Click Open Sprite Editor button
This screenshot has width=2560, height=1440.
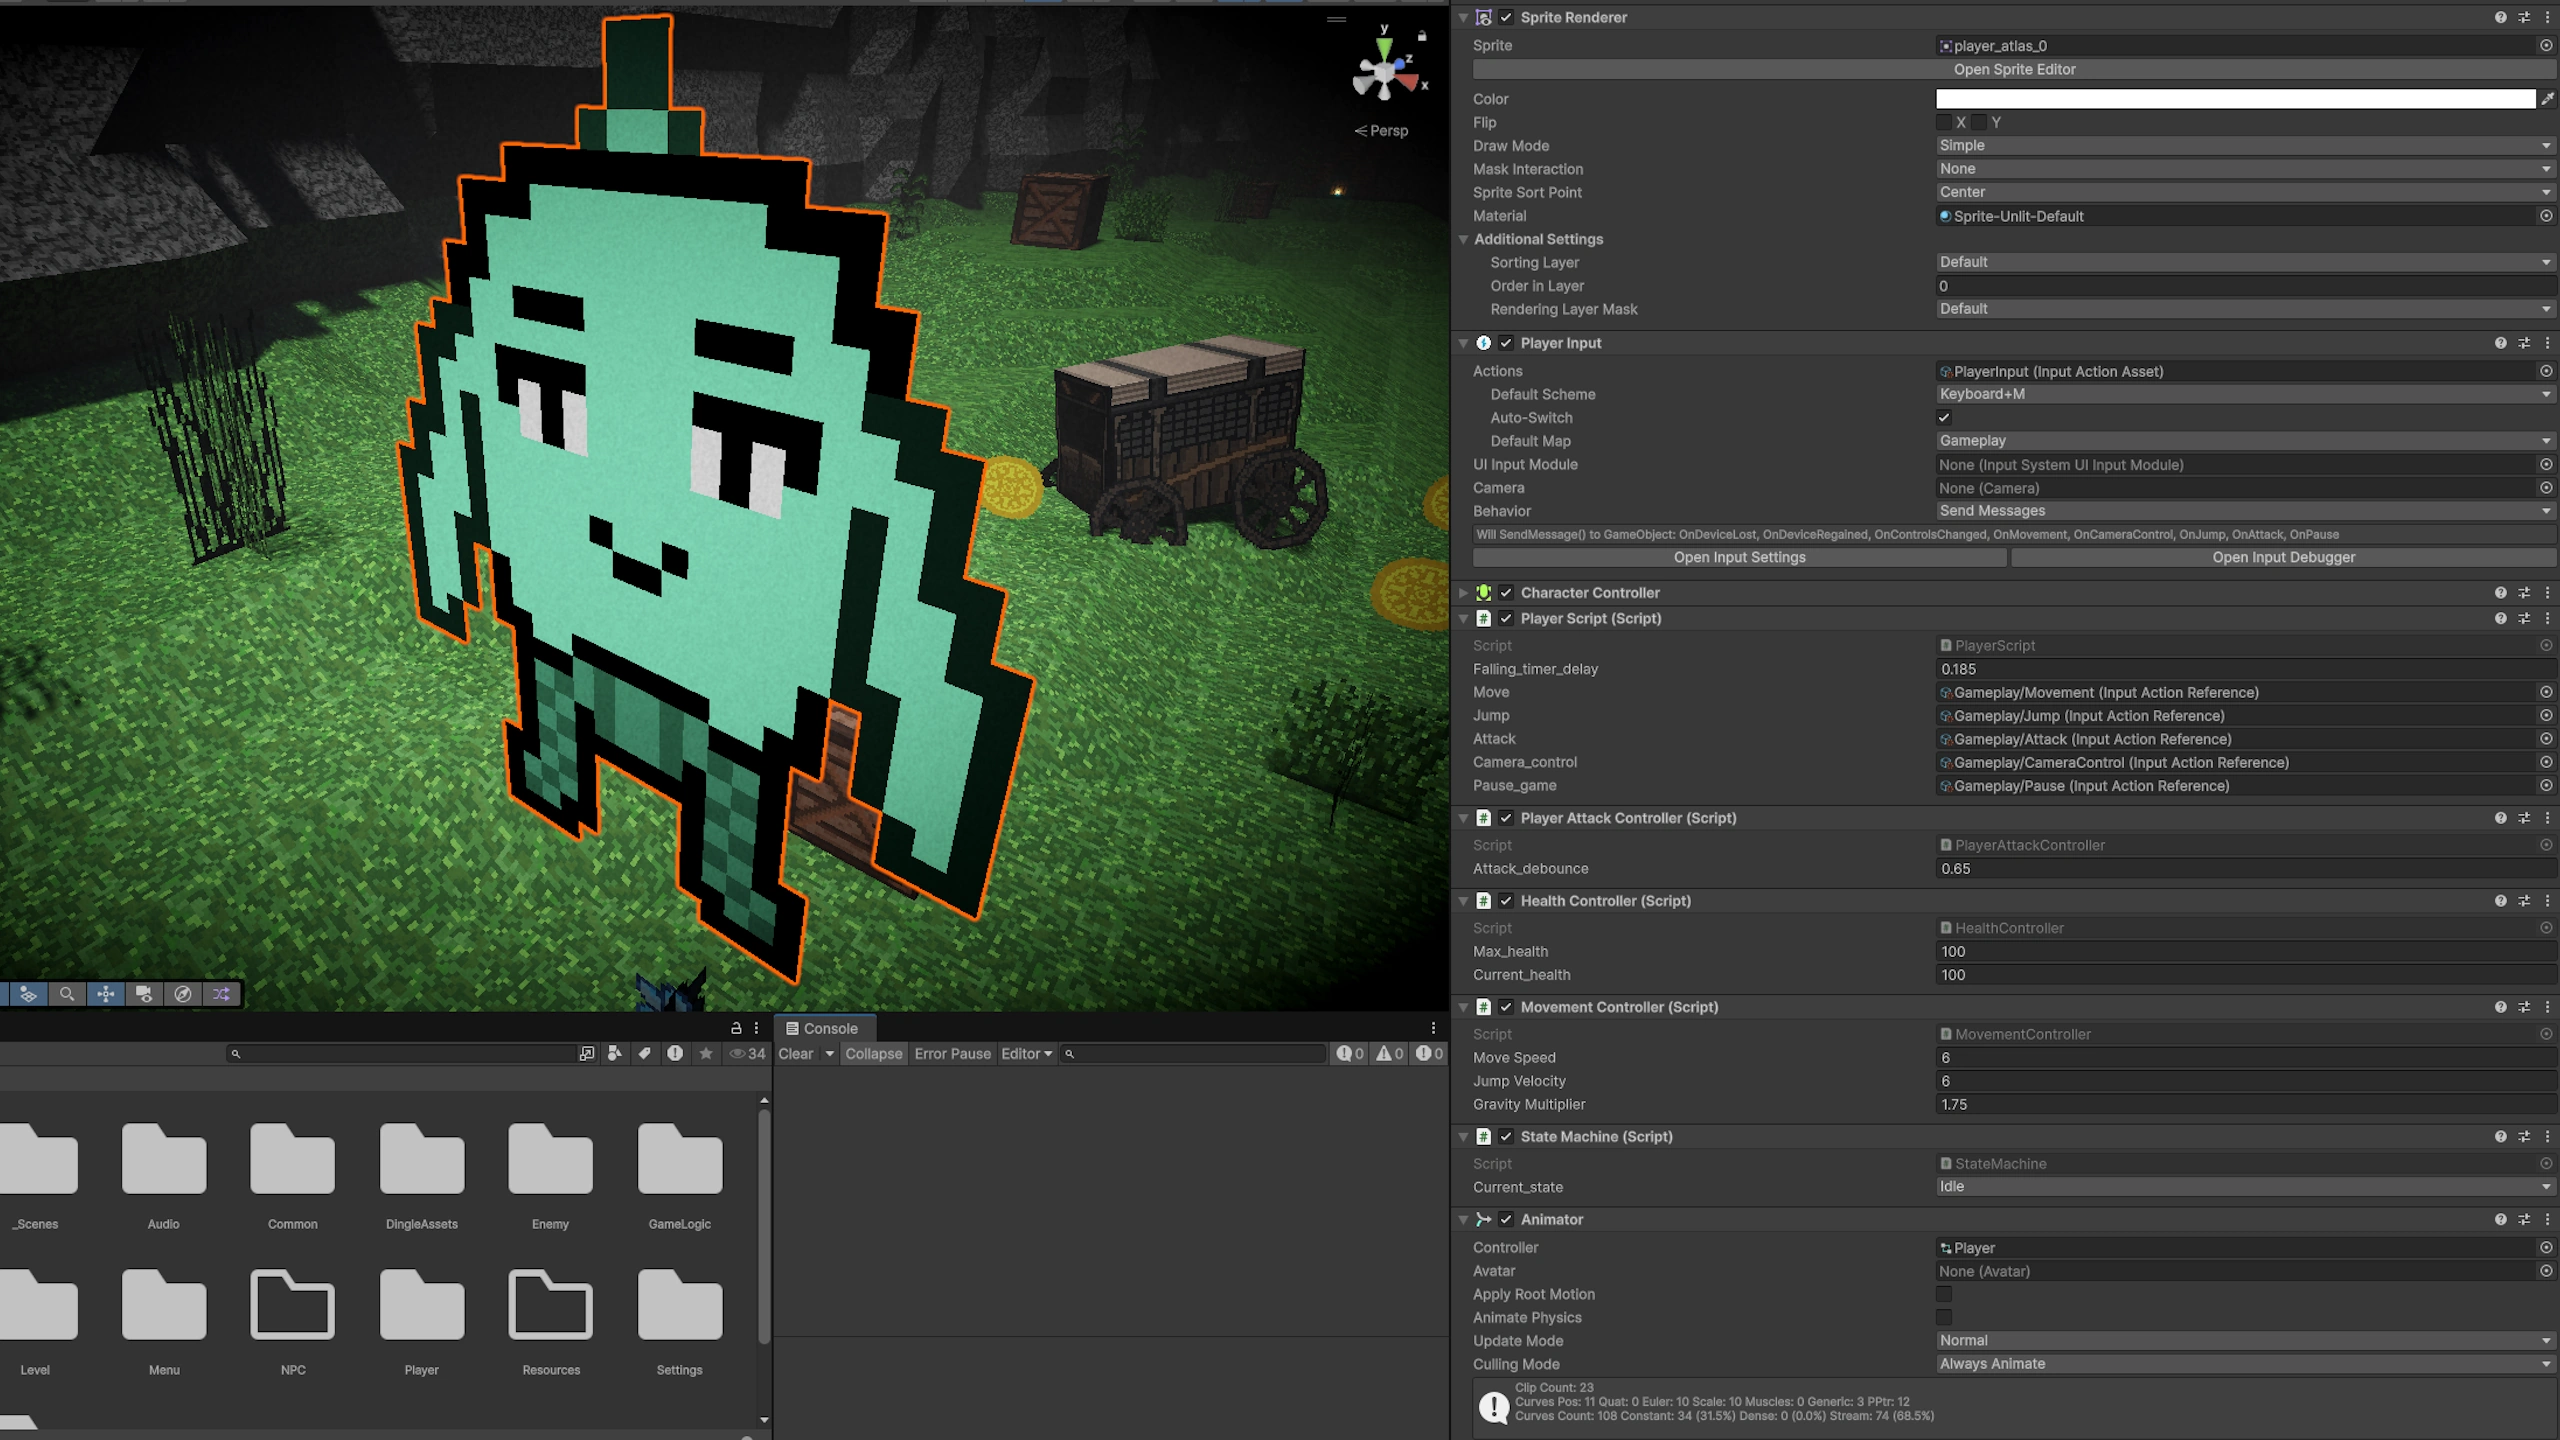(x=2014, y=70)
